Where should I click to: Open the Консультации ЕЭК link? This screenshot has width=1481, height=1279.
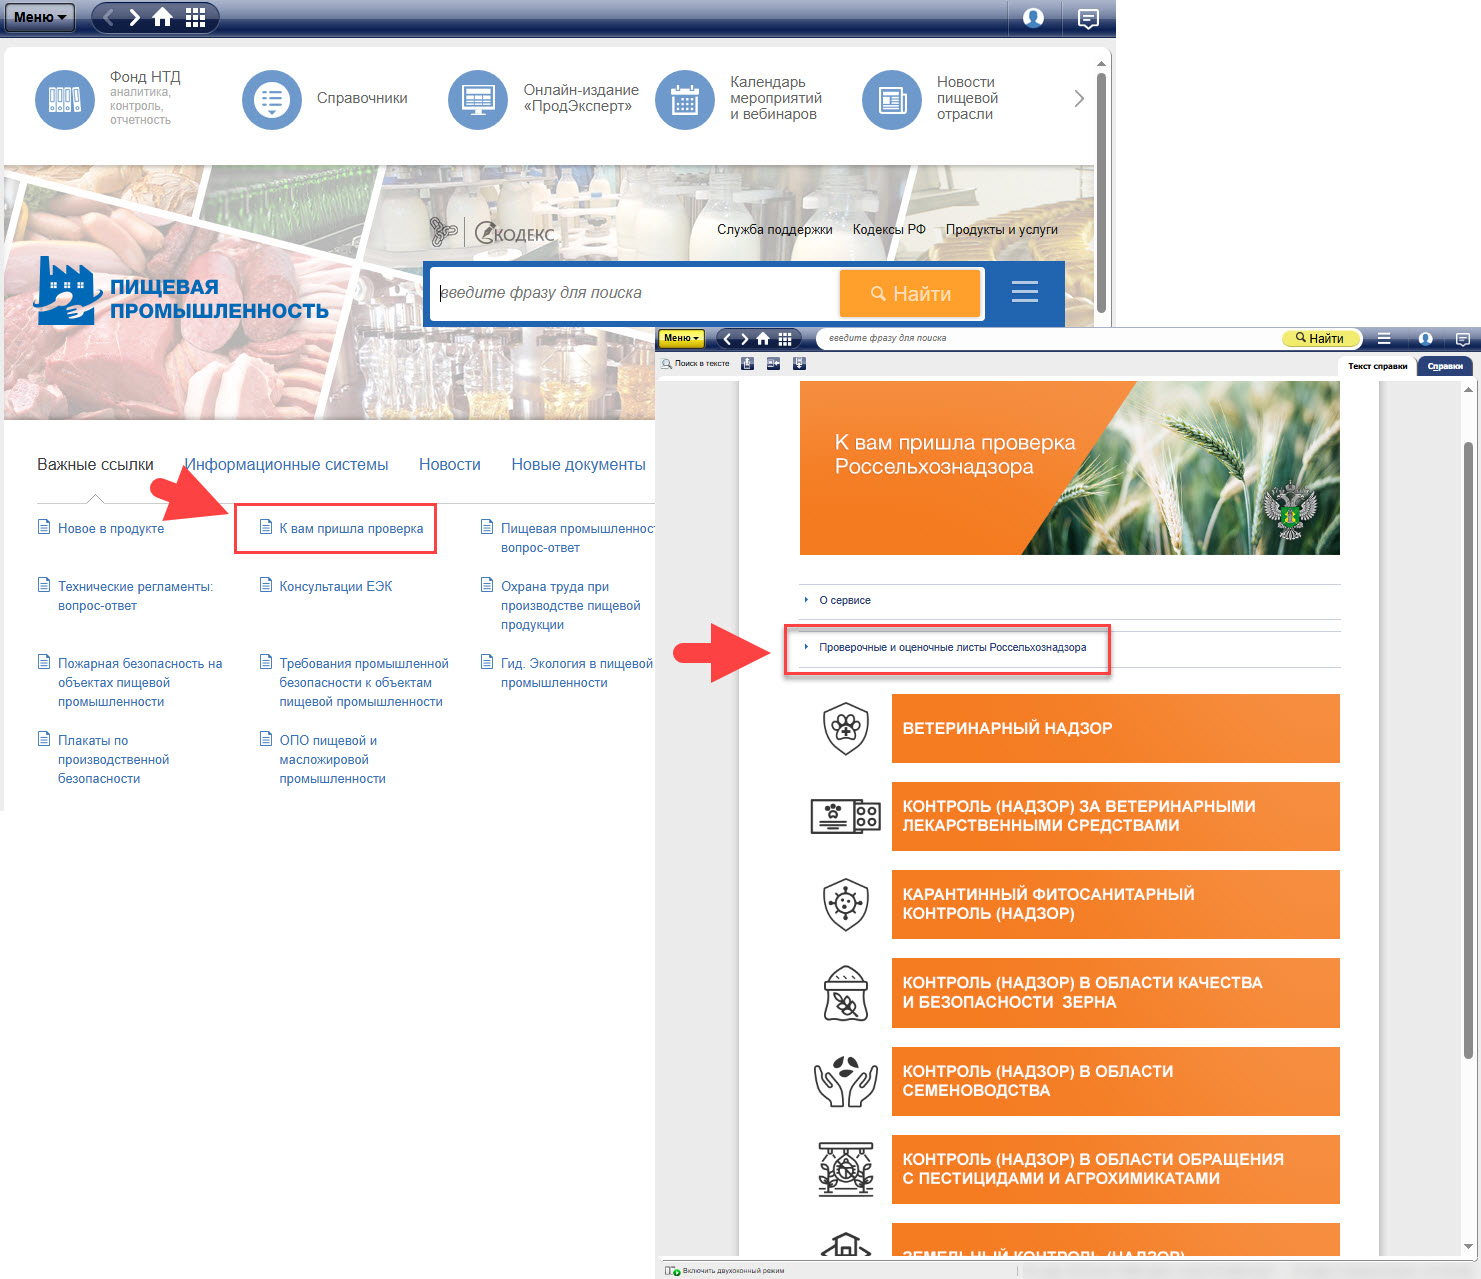[x=336, y=586]
